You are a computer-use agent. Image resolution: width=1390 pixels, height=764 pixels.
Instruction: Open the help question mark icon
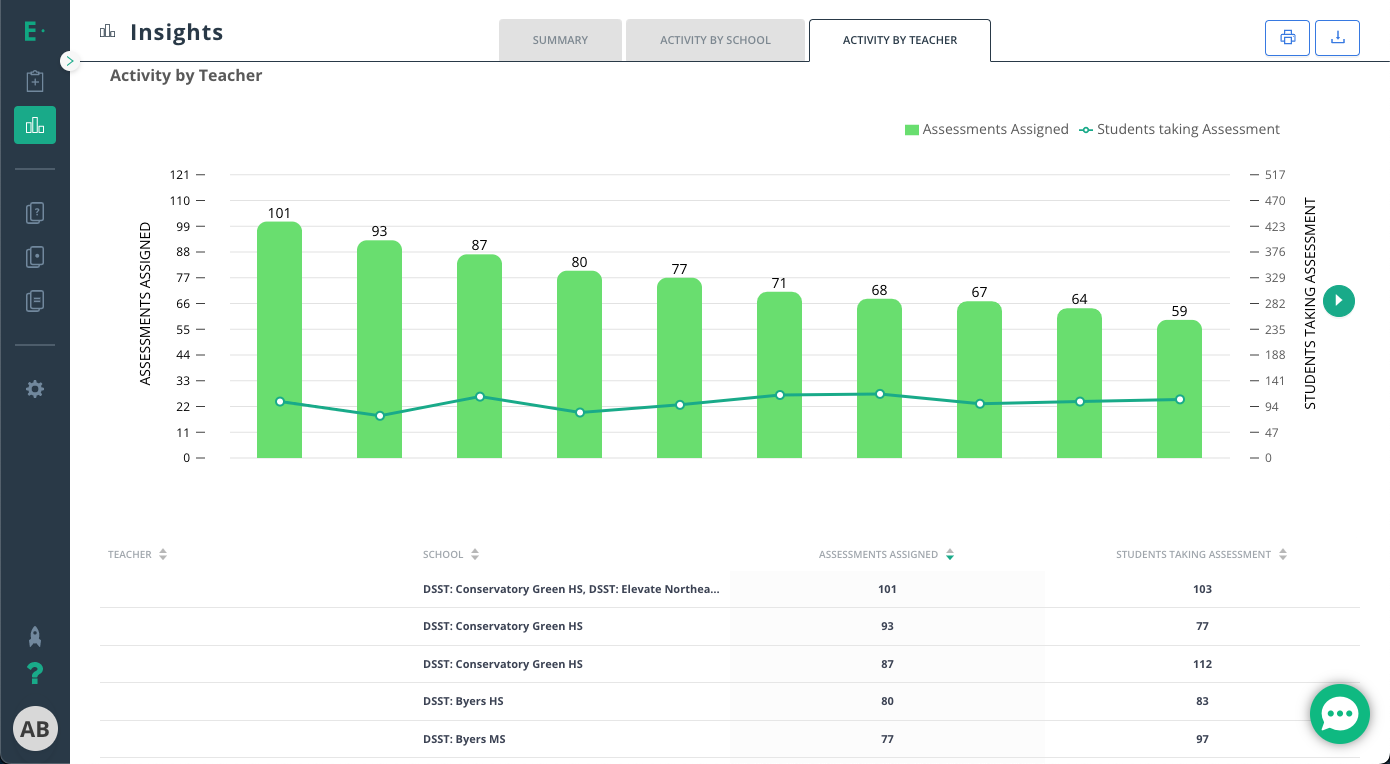pyautogui.click(x=35, y=674)
